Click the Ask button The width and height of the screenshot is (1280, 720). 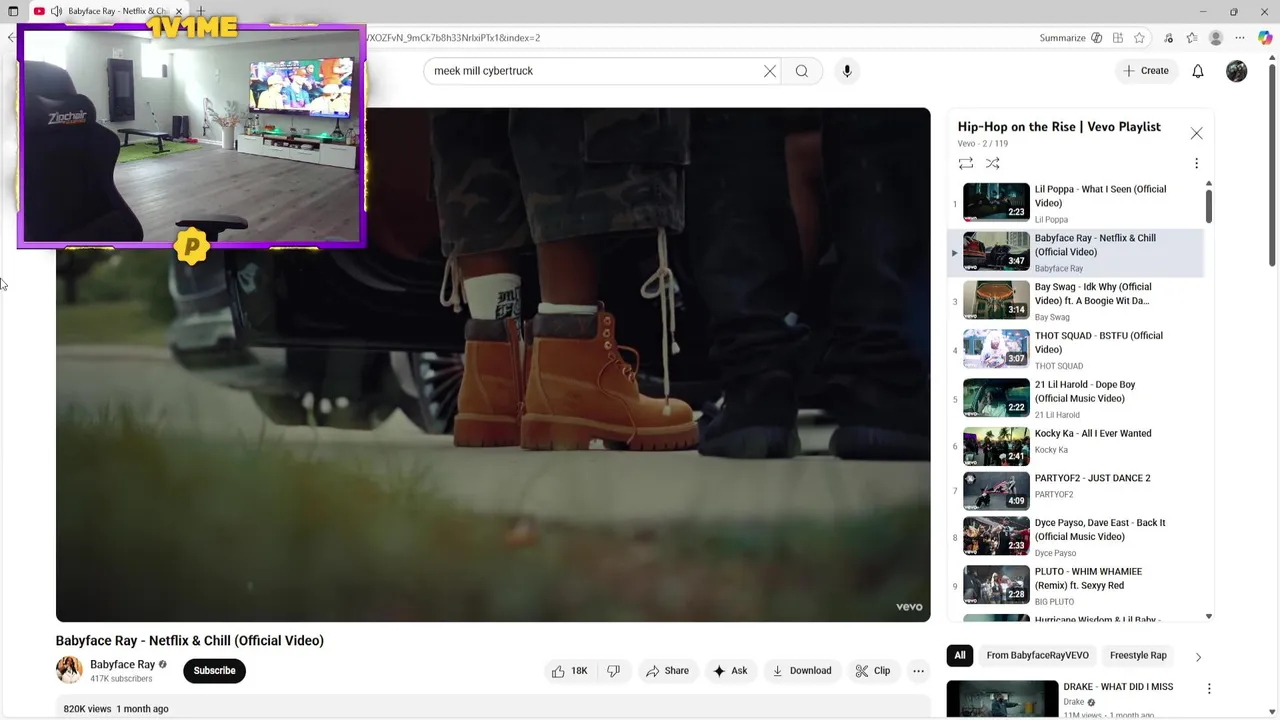(x=730, y=671)
